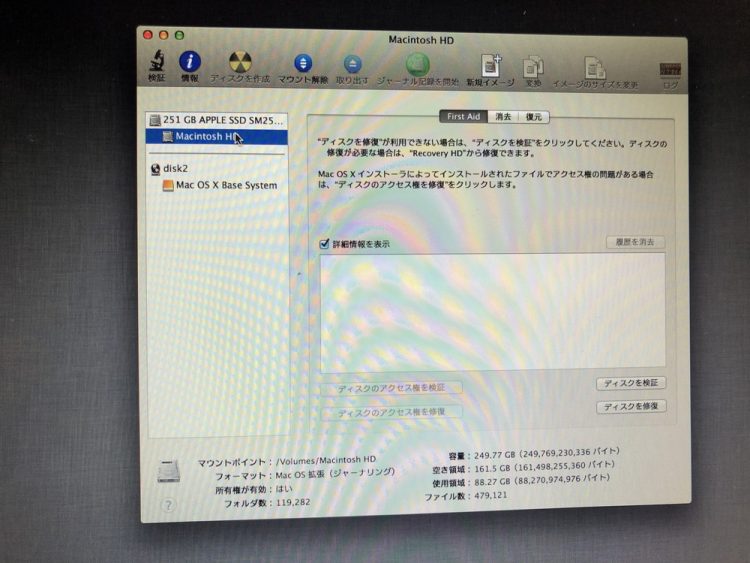This screenshot has width=750, height=563.
Task: Click the mount point /Volumes/Macintosh HD text
Action: point(326,460)
